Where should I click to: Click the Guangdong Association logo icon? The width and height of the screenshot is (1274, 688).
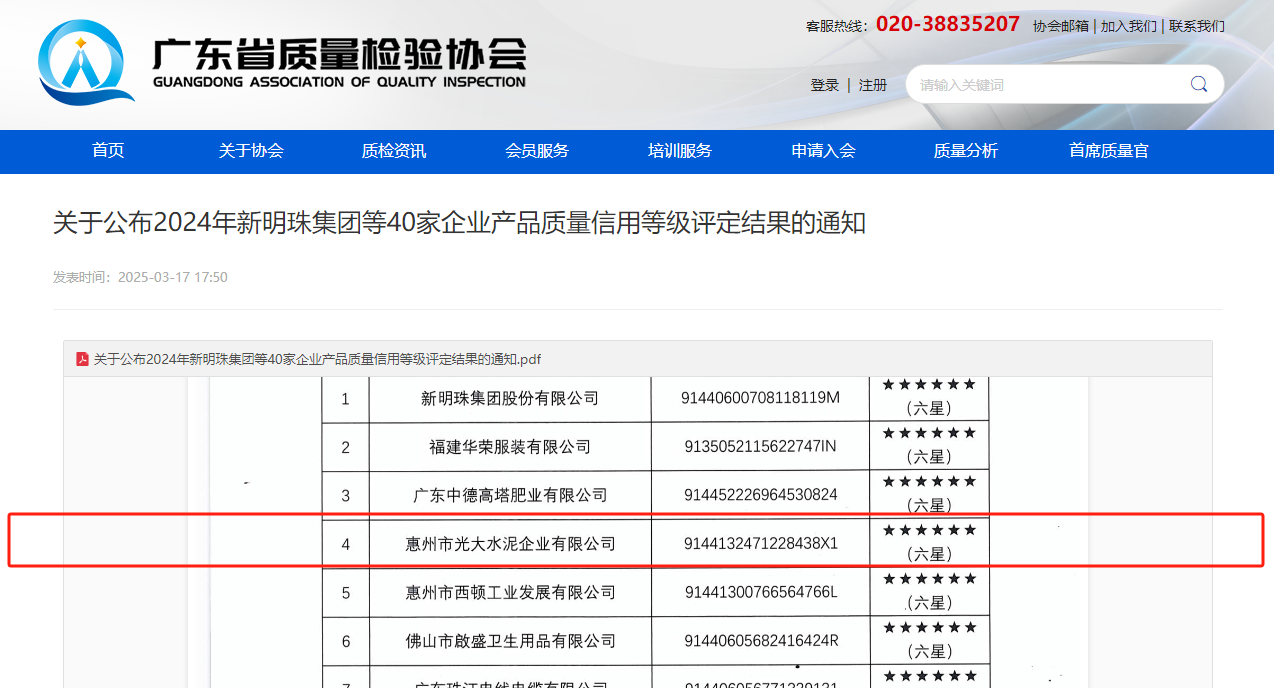[85, 62]
